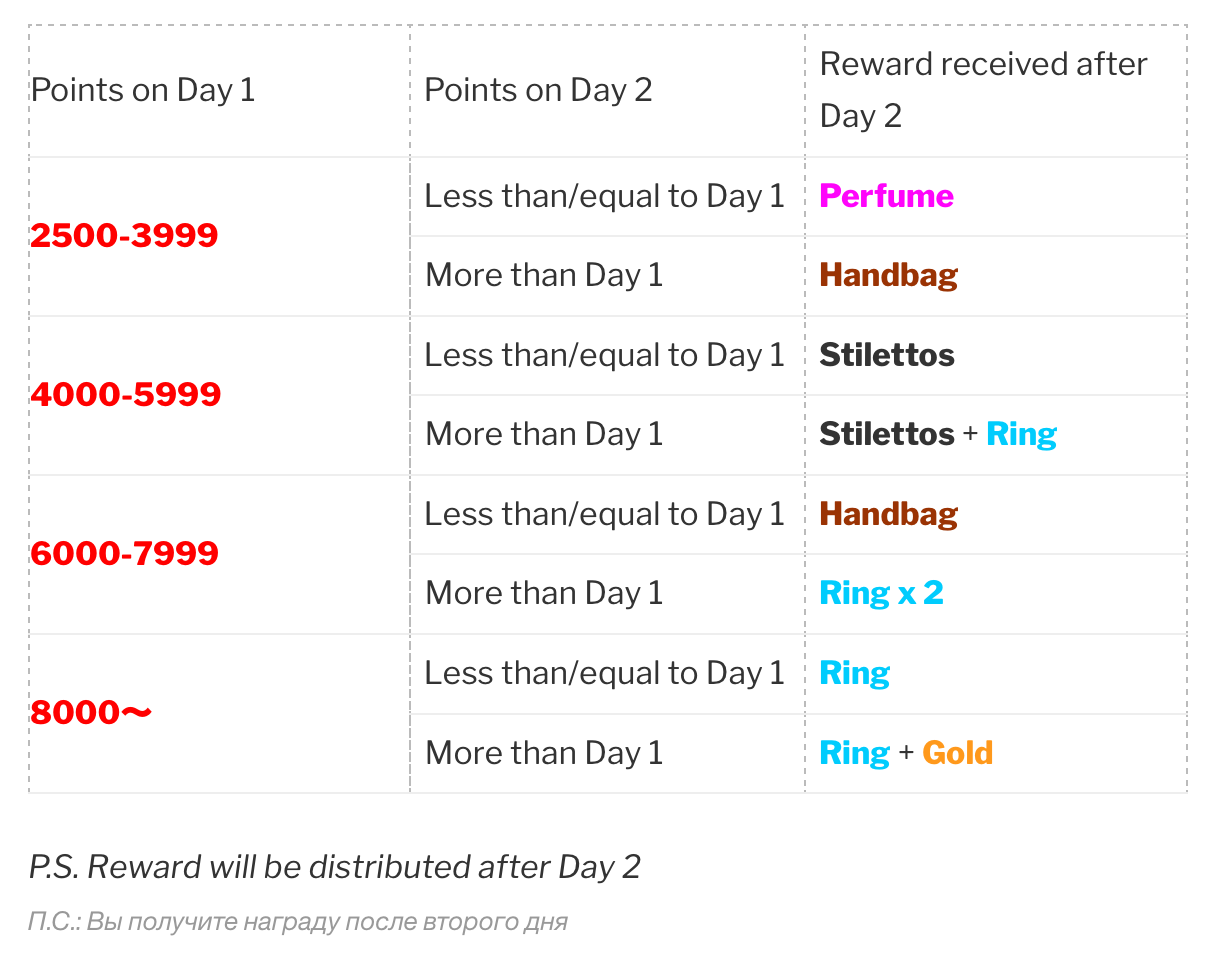Screen dimensions: 1228x956
Task: Select the Handbag reward in 2500-3999 row
Action: tap(888, 275)
